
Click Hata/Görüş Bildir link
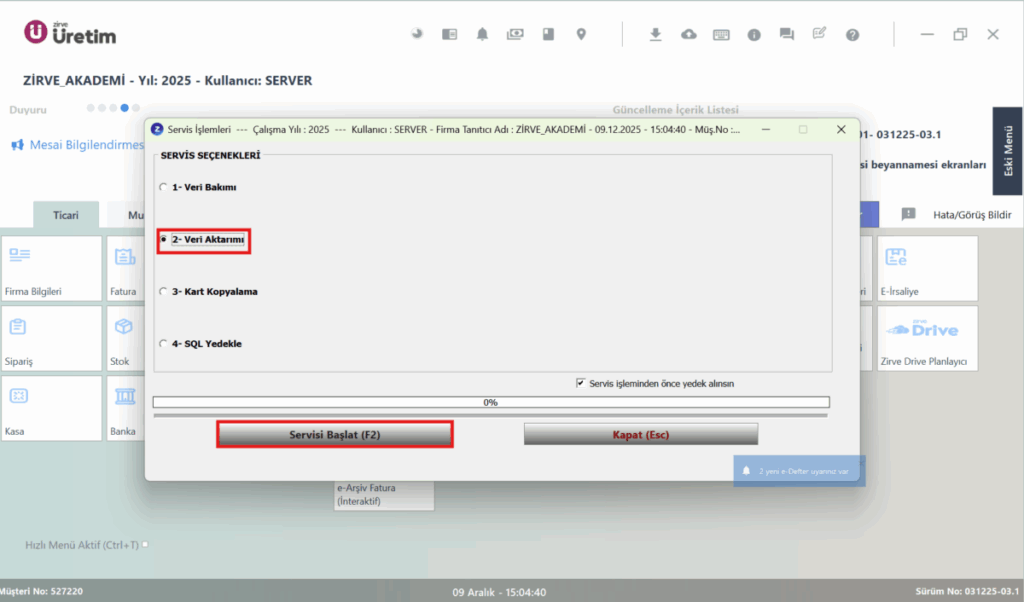972,215
